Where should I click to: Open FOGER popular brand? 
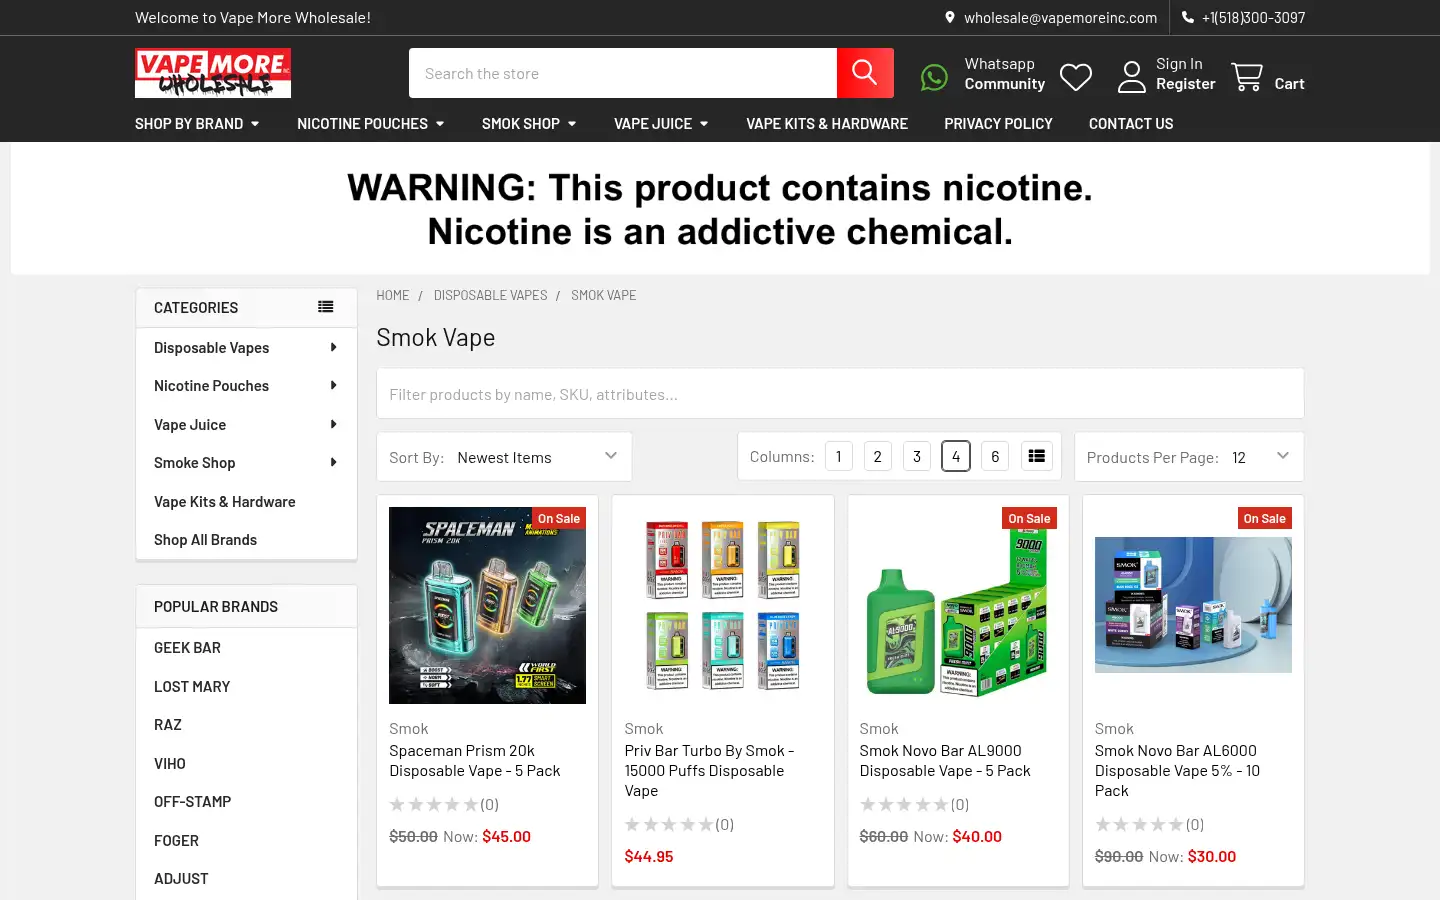click(x=177, y=840)
